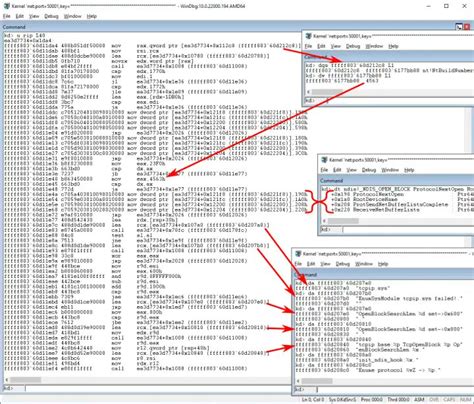Close the main Command pane with red X
The height and width of the screenshot is (404, 474).
tap(467, 27)
